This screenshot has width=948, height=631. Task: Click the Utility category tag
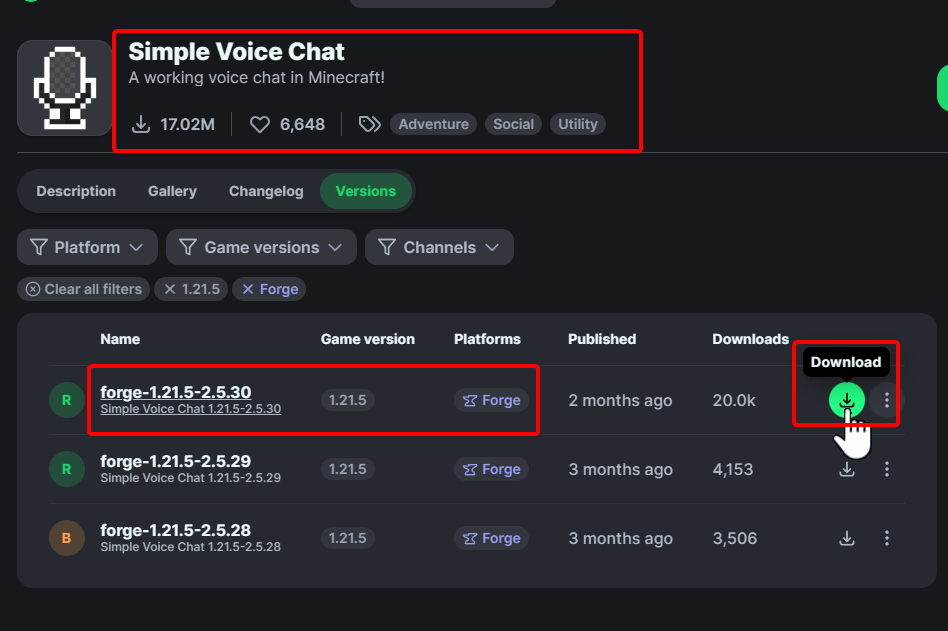coord(577,125)
